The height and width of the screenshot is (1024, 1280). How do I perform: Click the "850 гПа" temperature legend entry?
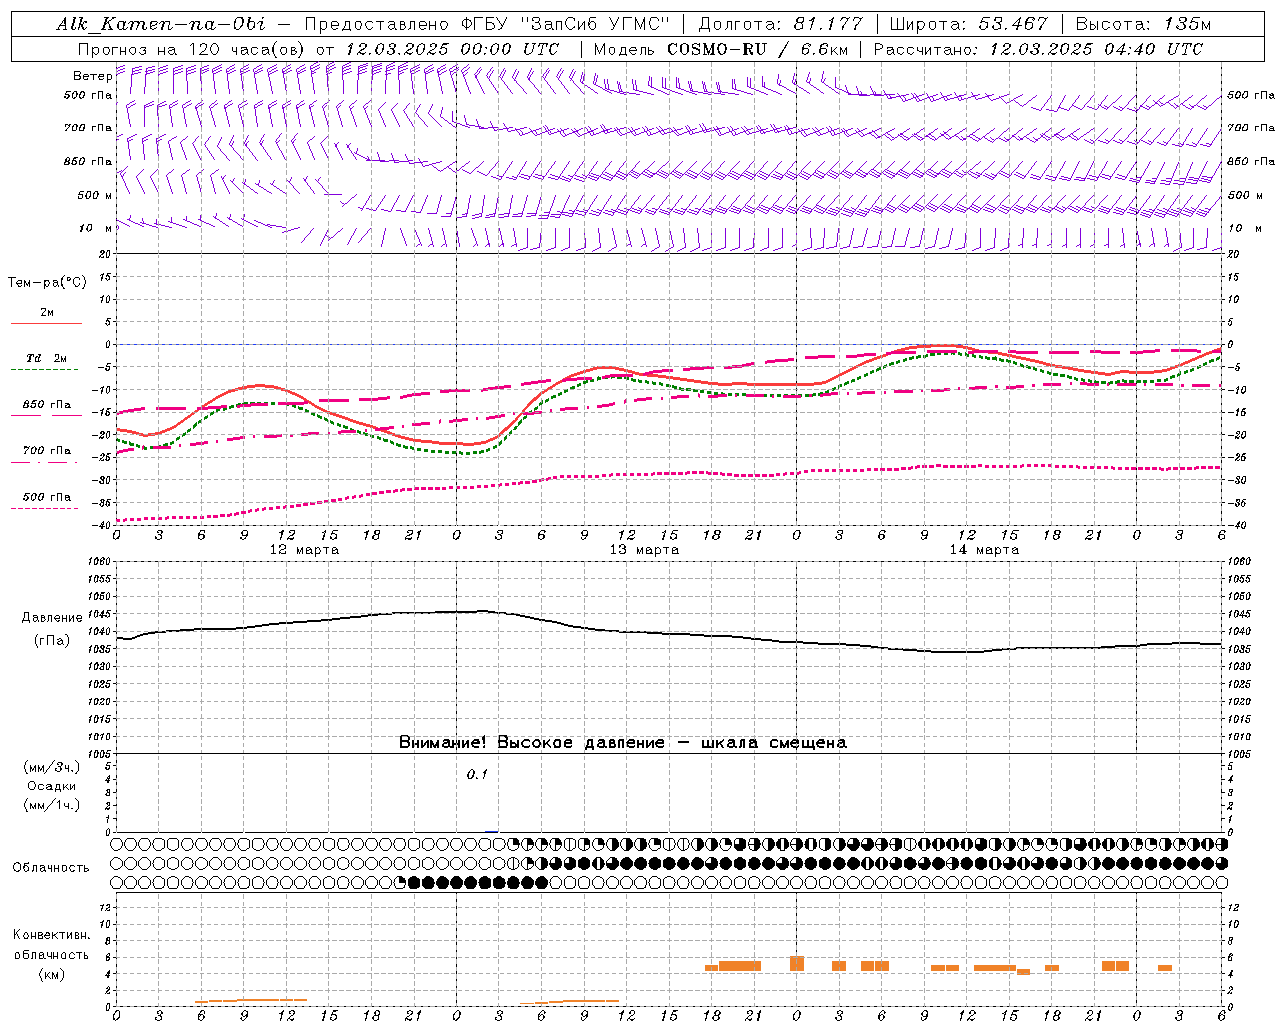pyautogui.click(x=46, y=405)
